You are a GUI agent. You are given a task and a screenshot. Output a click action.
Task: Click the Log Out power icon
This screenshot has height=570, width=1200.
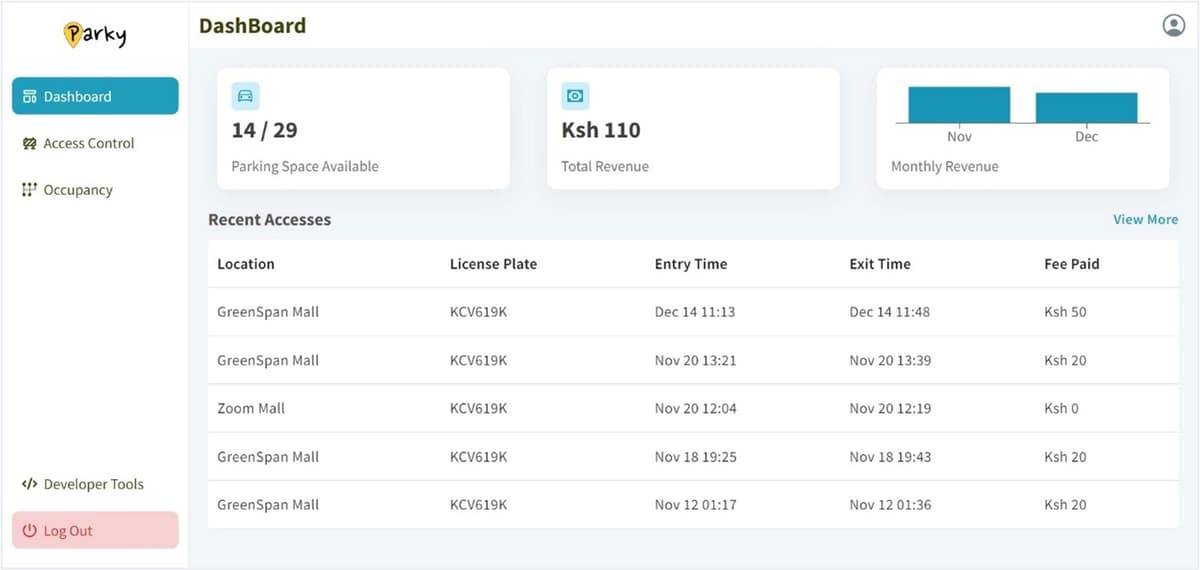click(x=30, y=531)
